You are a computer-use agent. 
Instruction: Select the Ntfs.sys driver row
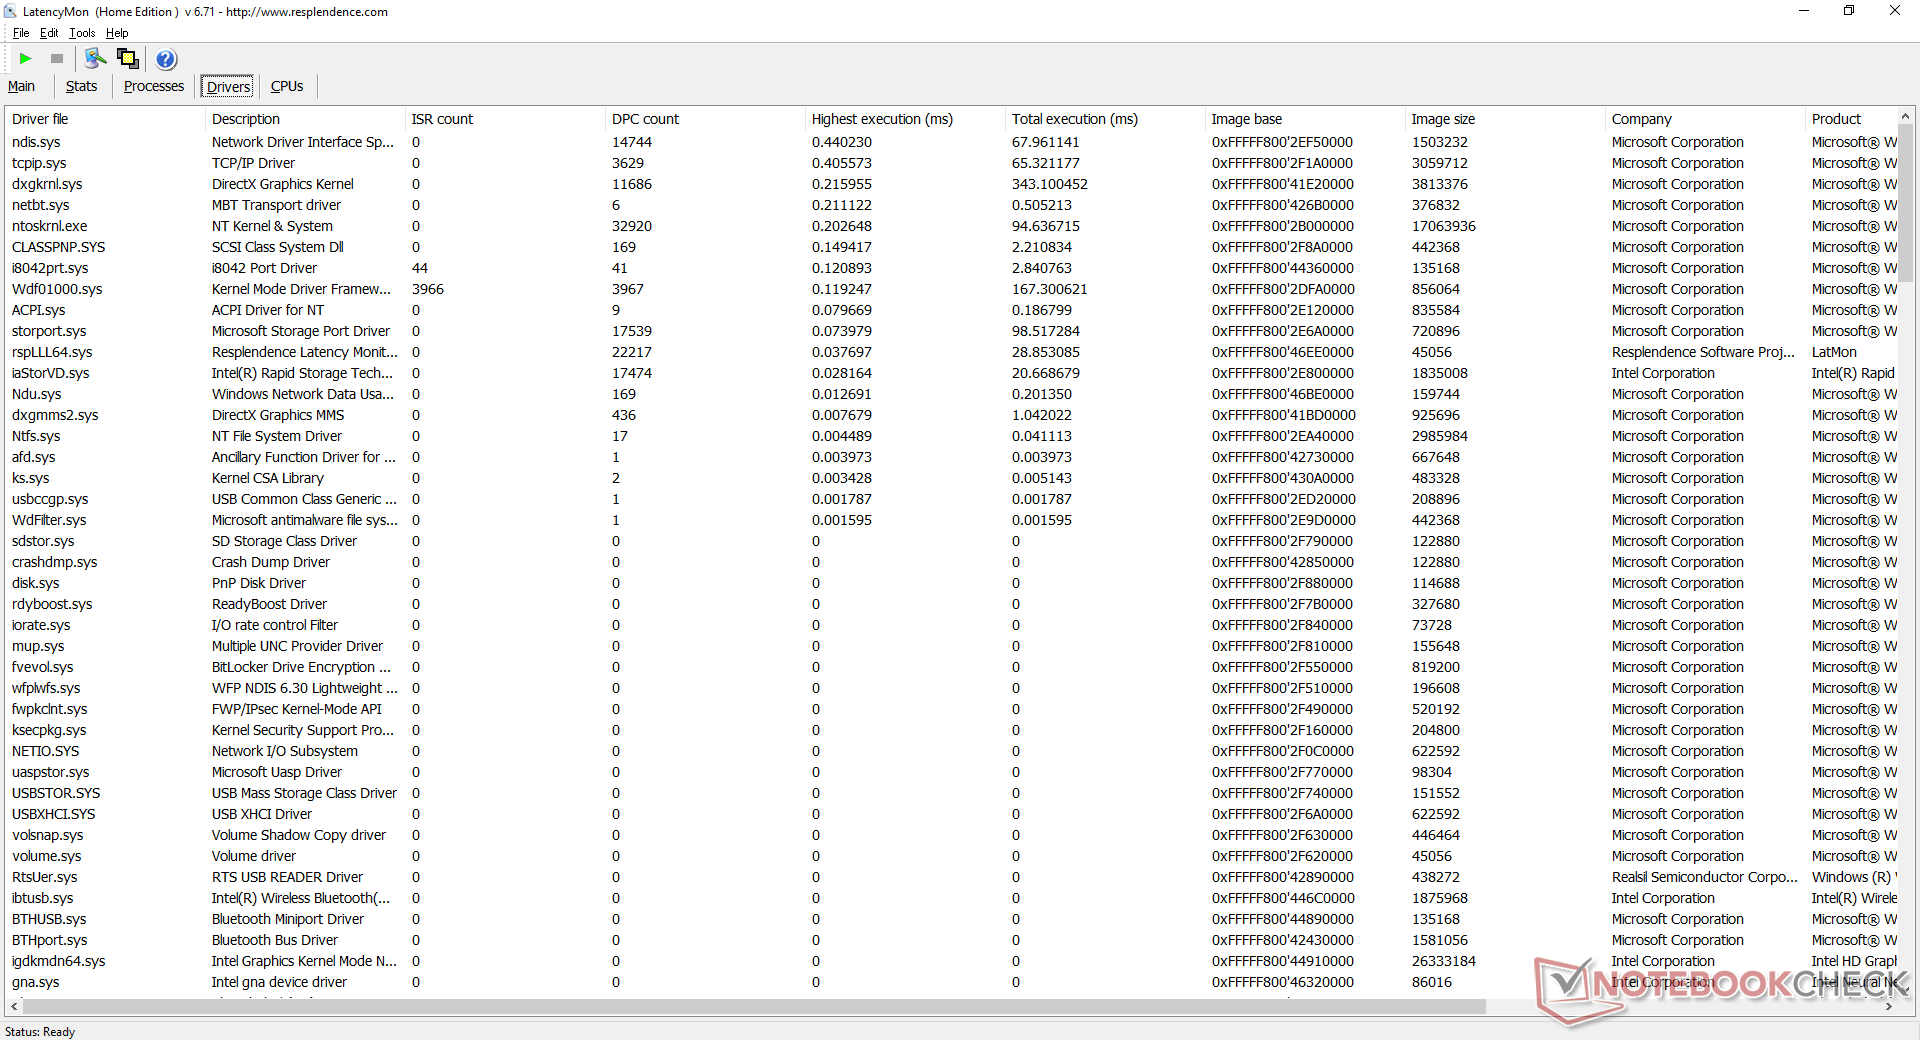click(x=951, y=436)
